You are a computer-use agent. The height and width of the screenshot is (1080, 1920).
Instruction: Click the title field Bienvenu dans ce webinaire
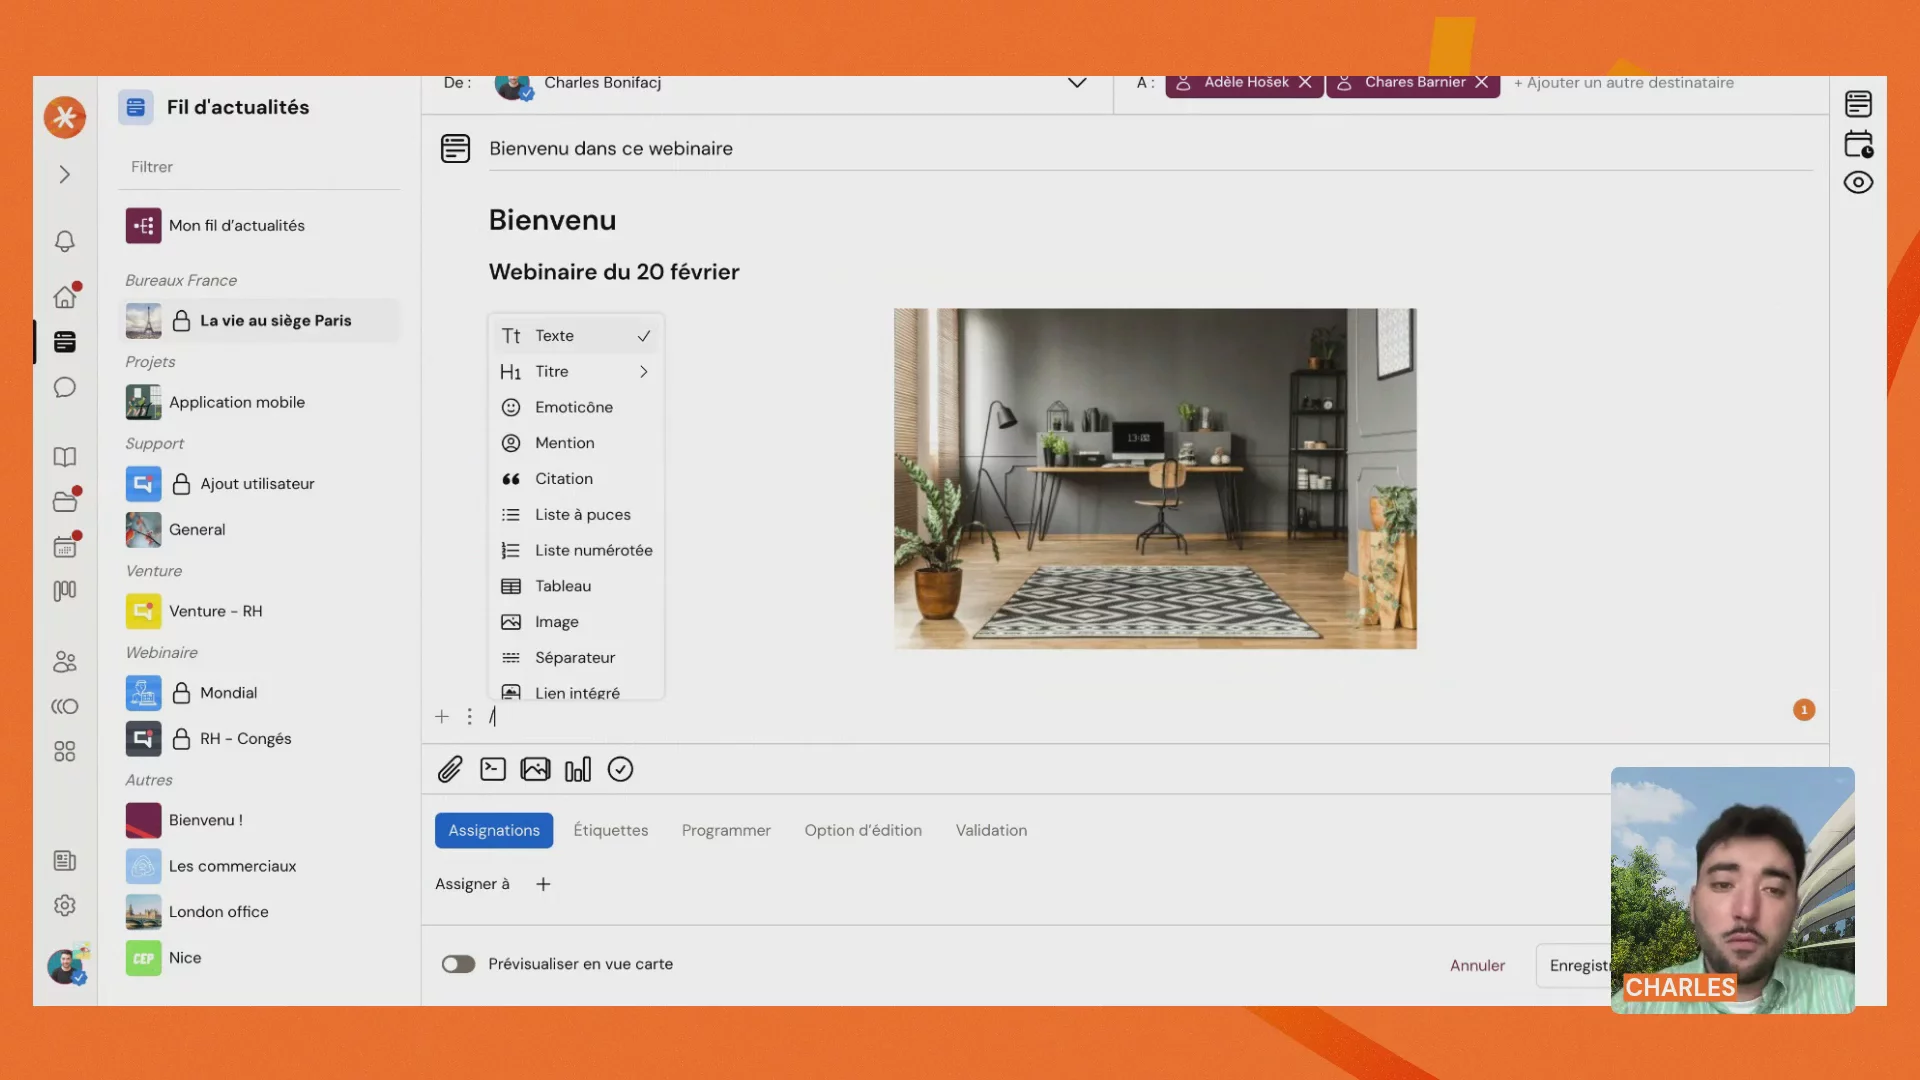click(1150, 149)
